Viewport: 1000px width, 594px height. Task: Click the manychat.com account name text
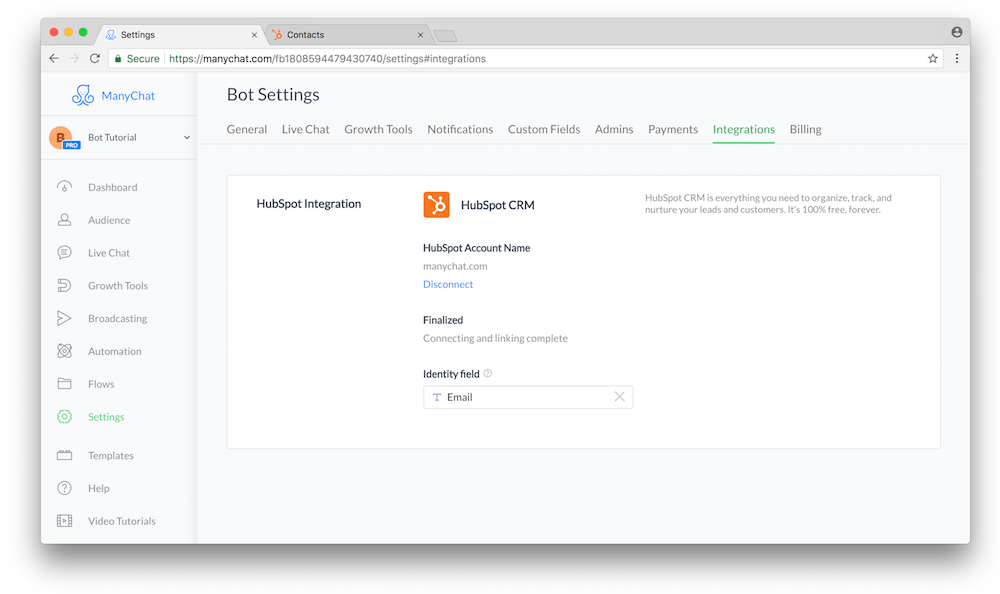click(455, 266)
